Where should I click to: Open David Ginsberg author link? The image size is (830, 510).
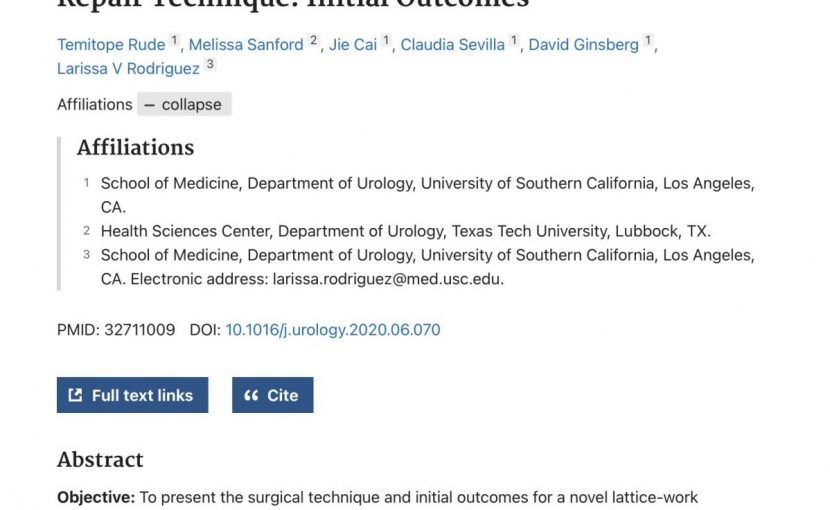pos(584,44)
